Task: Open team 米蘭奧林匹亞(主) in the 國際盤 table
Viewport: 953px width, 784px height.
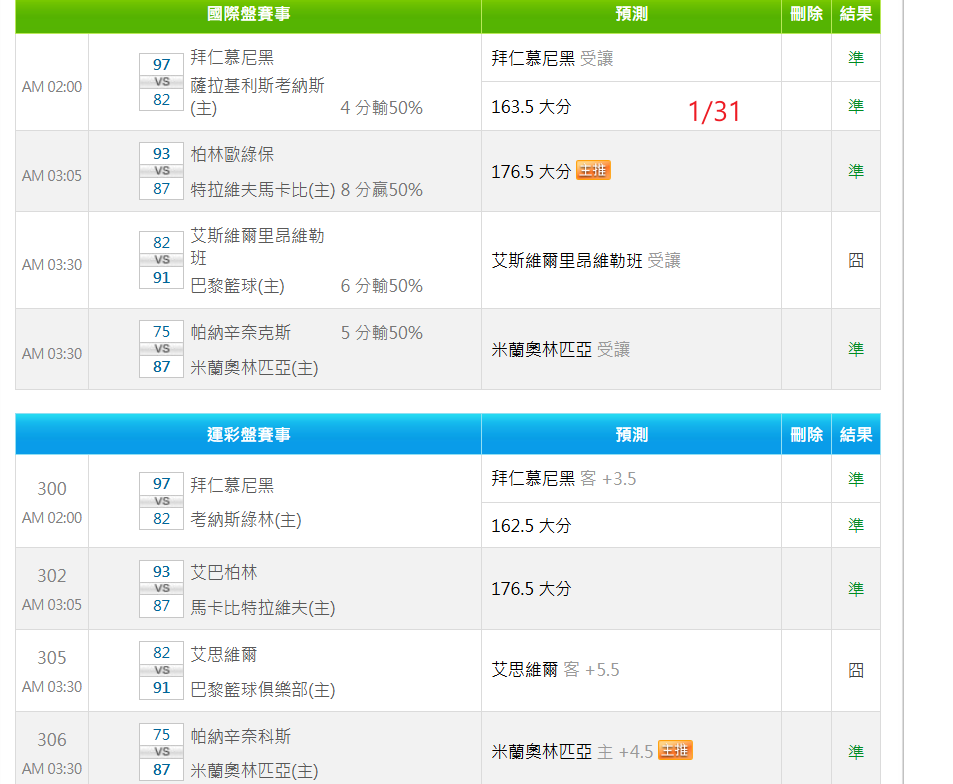Action: click(254, 368)
